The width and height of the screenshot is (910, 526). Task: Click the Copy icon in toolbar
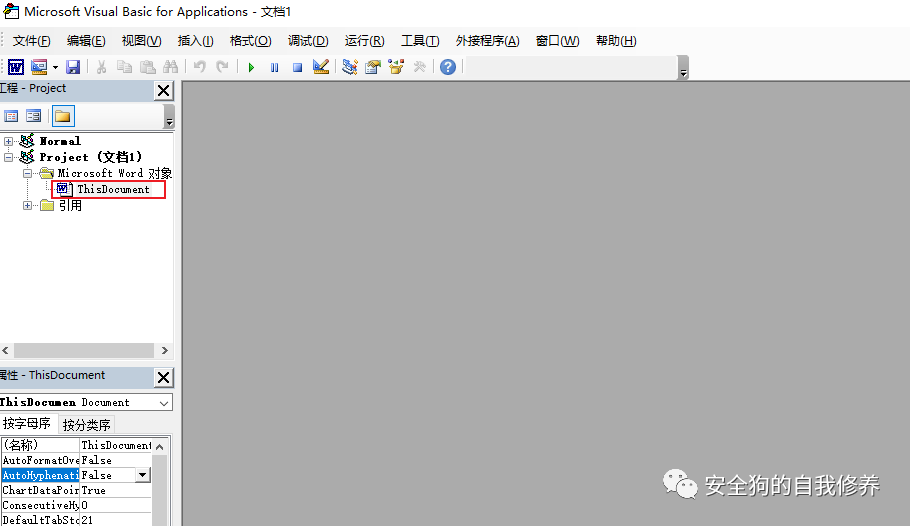[124, 67]
